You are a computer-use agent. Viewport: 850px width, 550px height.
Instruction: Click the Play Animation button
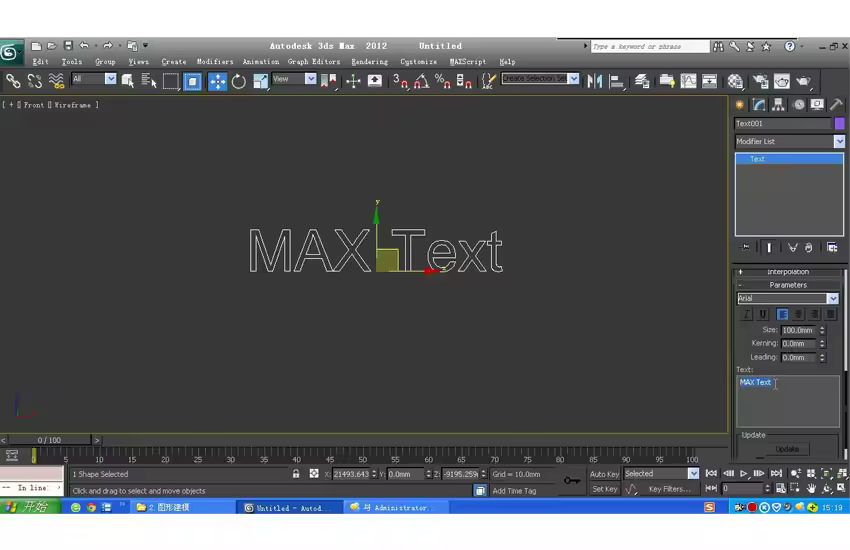(x=745, y=474)
